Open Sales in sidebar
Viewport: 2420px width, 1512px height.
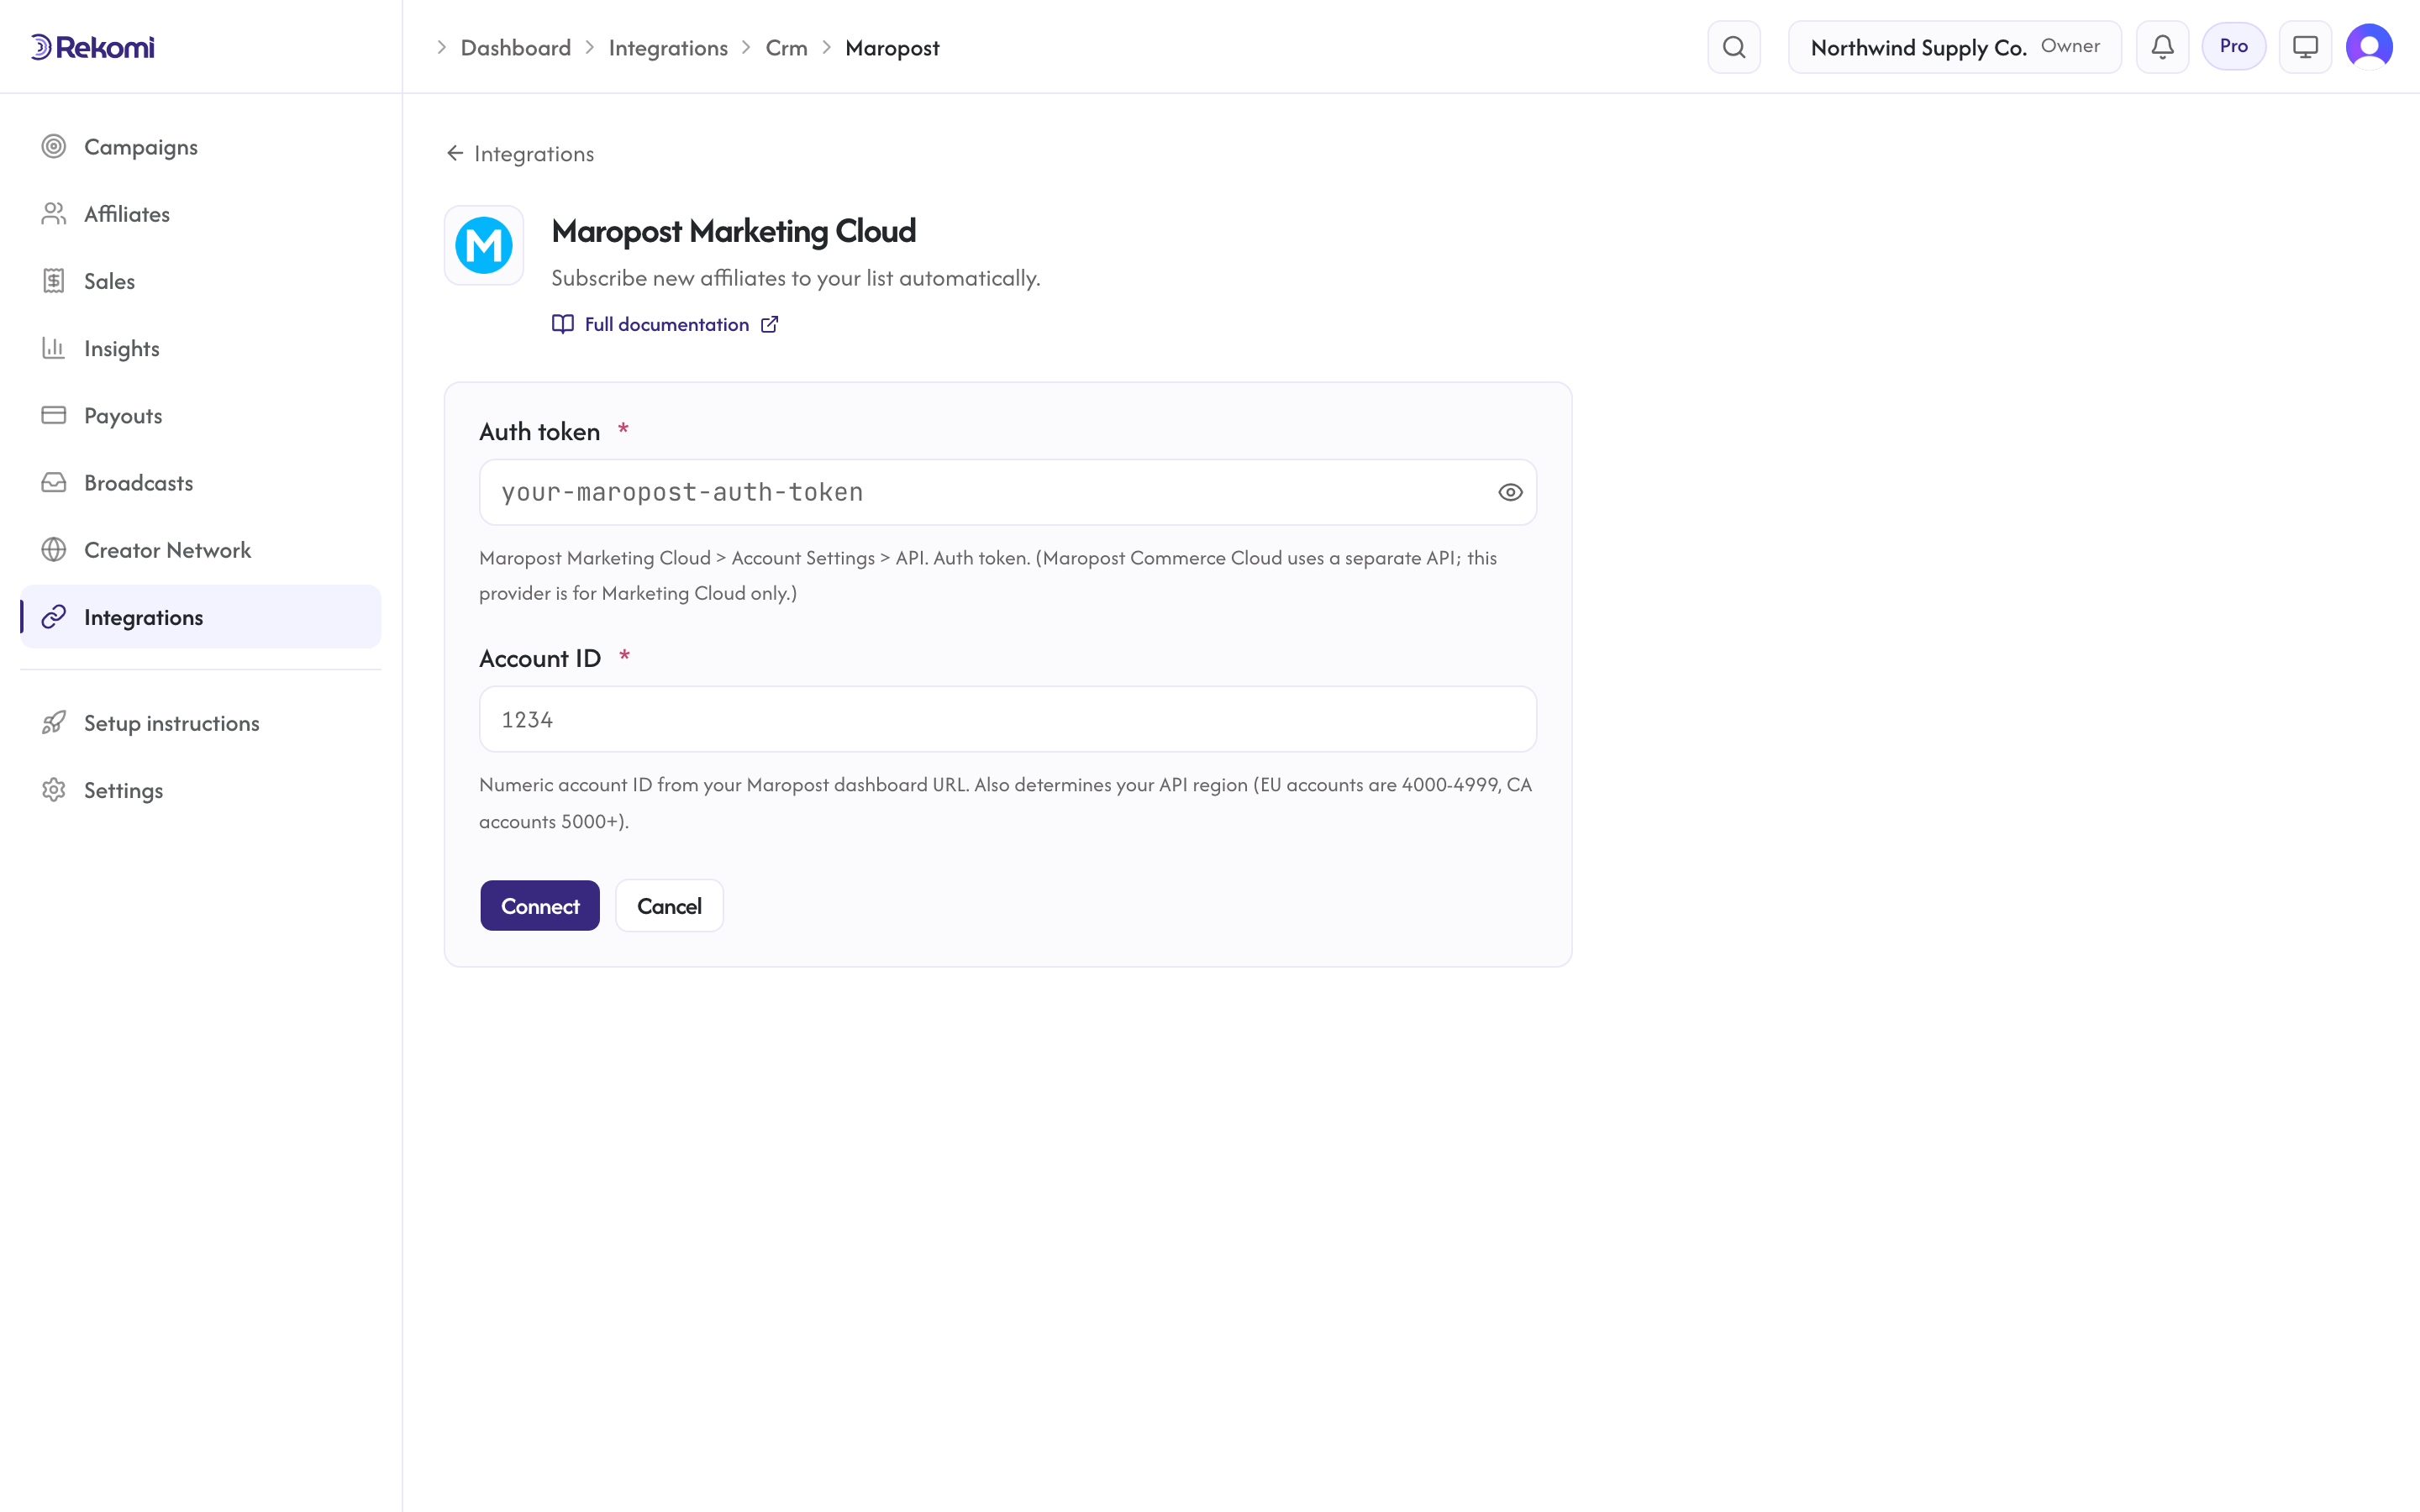coord(200,281)
